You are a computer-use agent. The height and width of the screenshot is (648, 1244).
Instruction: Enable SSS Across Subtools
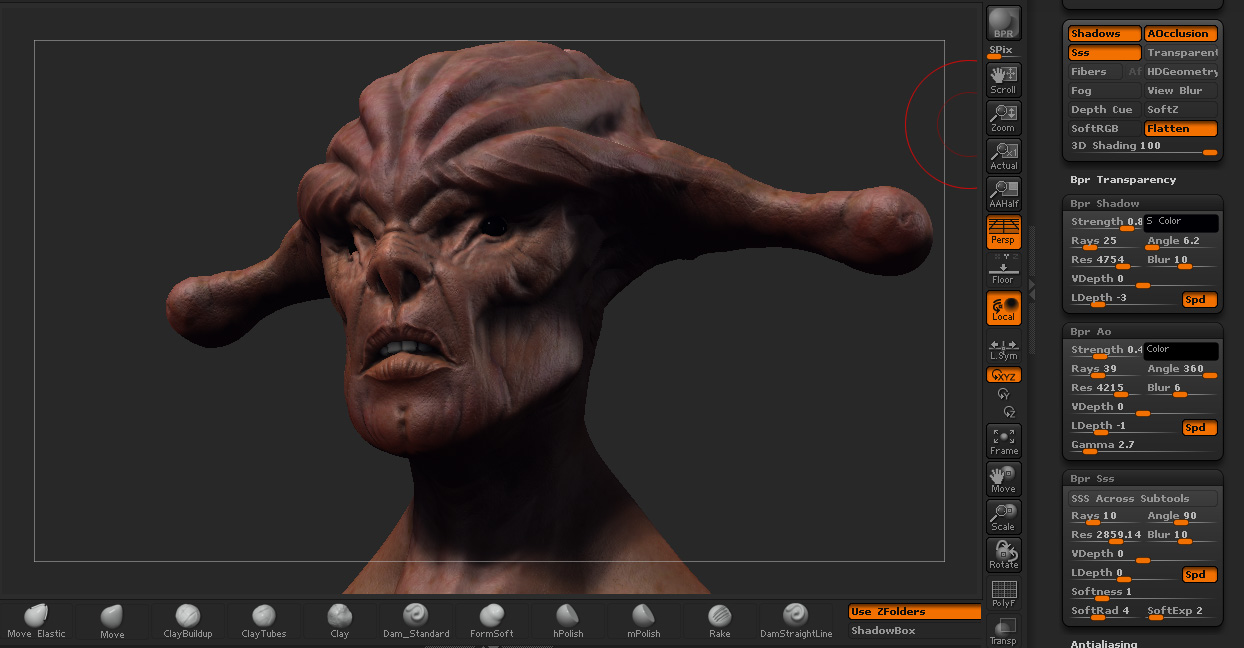[1143, 499]
